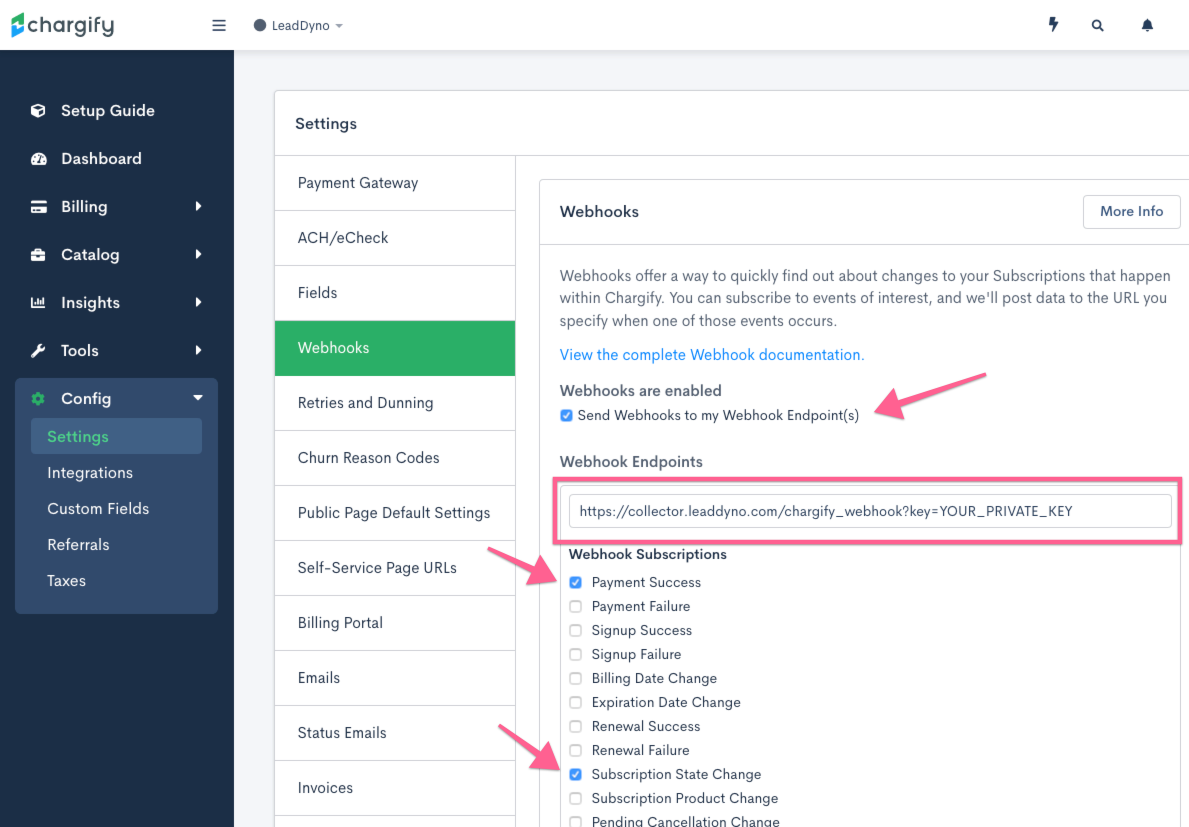Open the search magnifier icon
Image resolution: width=1189 pixels, height=827 pixels.
click(x=1097, y=25)
